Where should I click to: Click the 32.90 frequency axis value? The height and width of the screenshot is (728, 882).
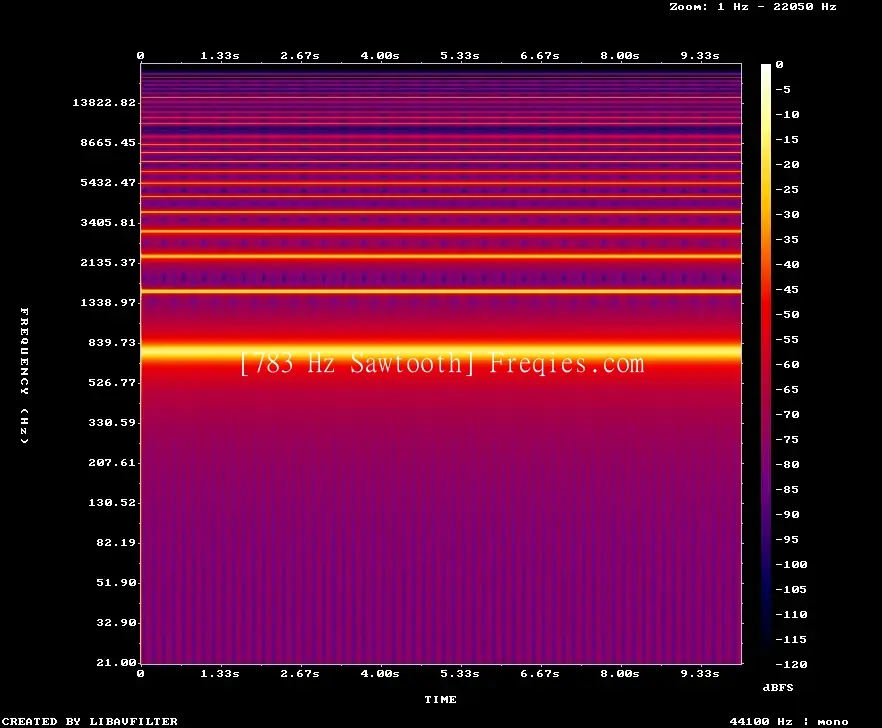point(116,622)
